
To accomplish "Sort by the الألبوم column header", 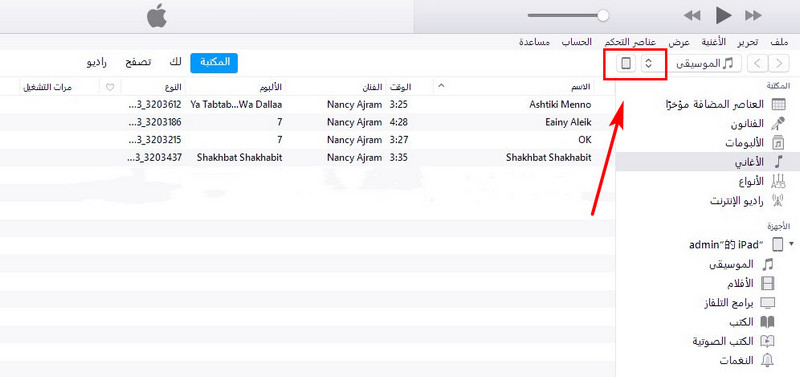I will point(271,87).
